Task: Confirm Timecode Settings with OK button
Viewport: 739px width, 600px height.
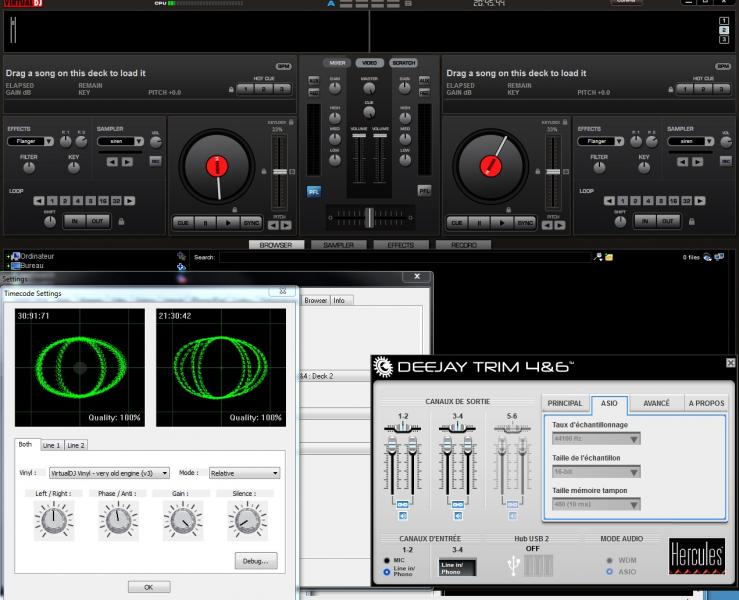Action: point(149,587)
